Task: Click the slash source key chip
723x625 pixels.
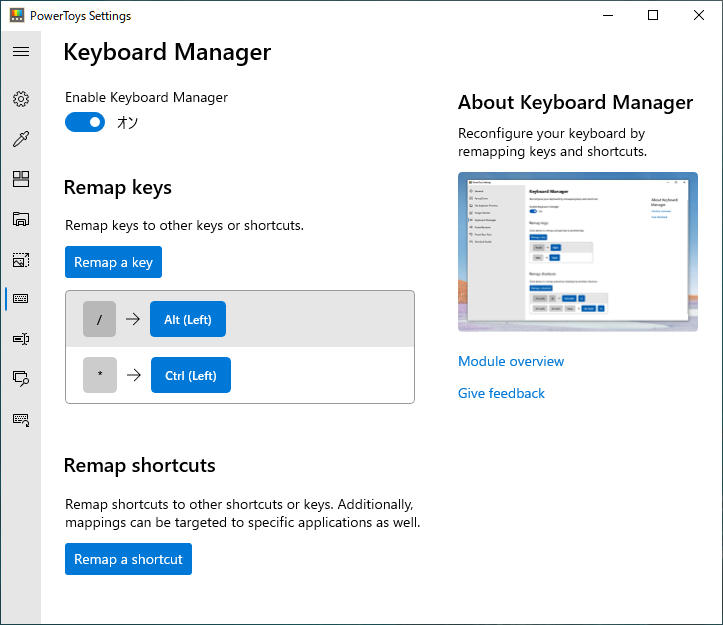Action: (x=100, y=319)
